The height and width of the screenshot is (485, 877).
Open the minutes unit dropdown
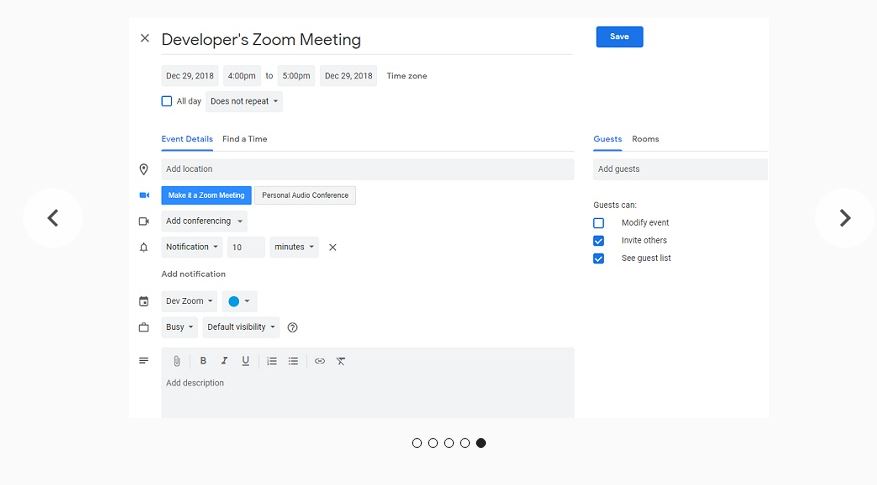[x=294, y=247]
